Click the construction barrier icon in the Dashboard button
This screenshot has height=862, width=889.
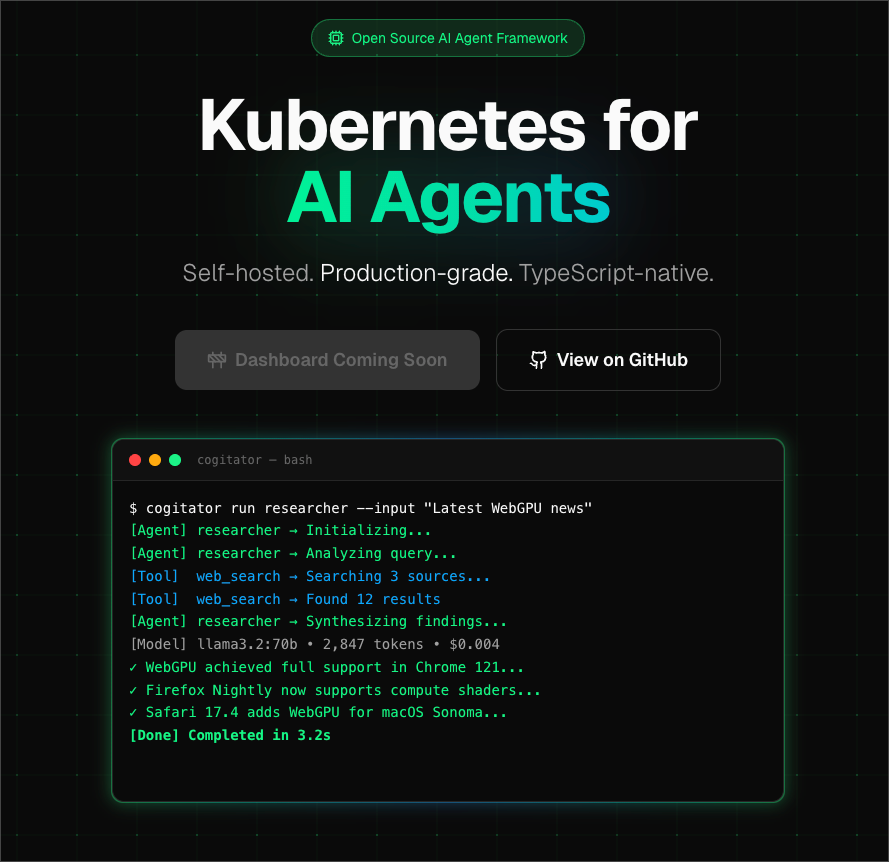(217, 360)
